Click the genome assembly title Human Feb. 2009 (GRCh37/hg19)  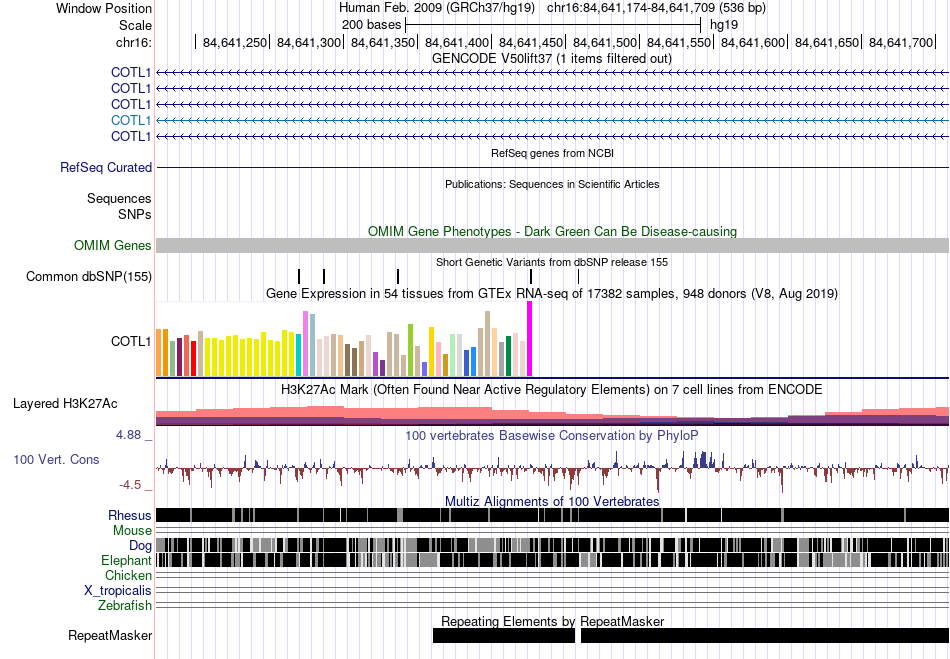coord(436,8)
